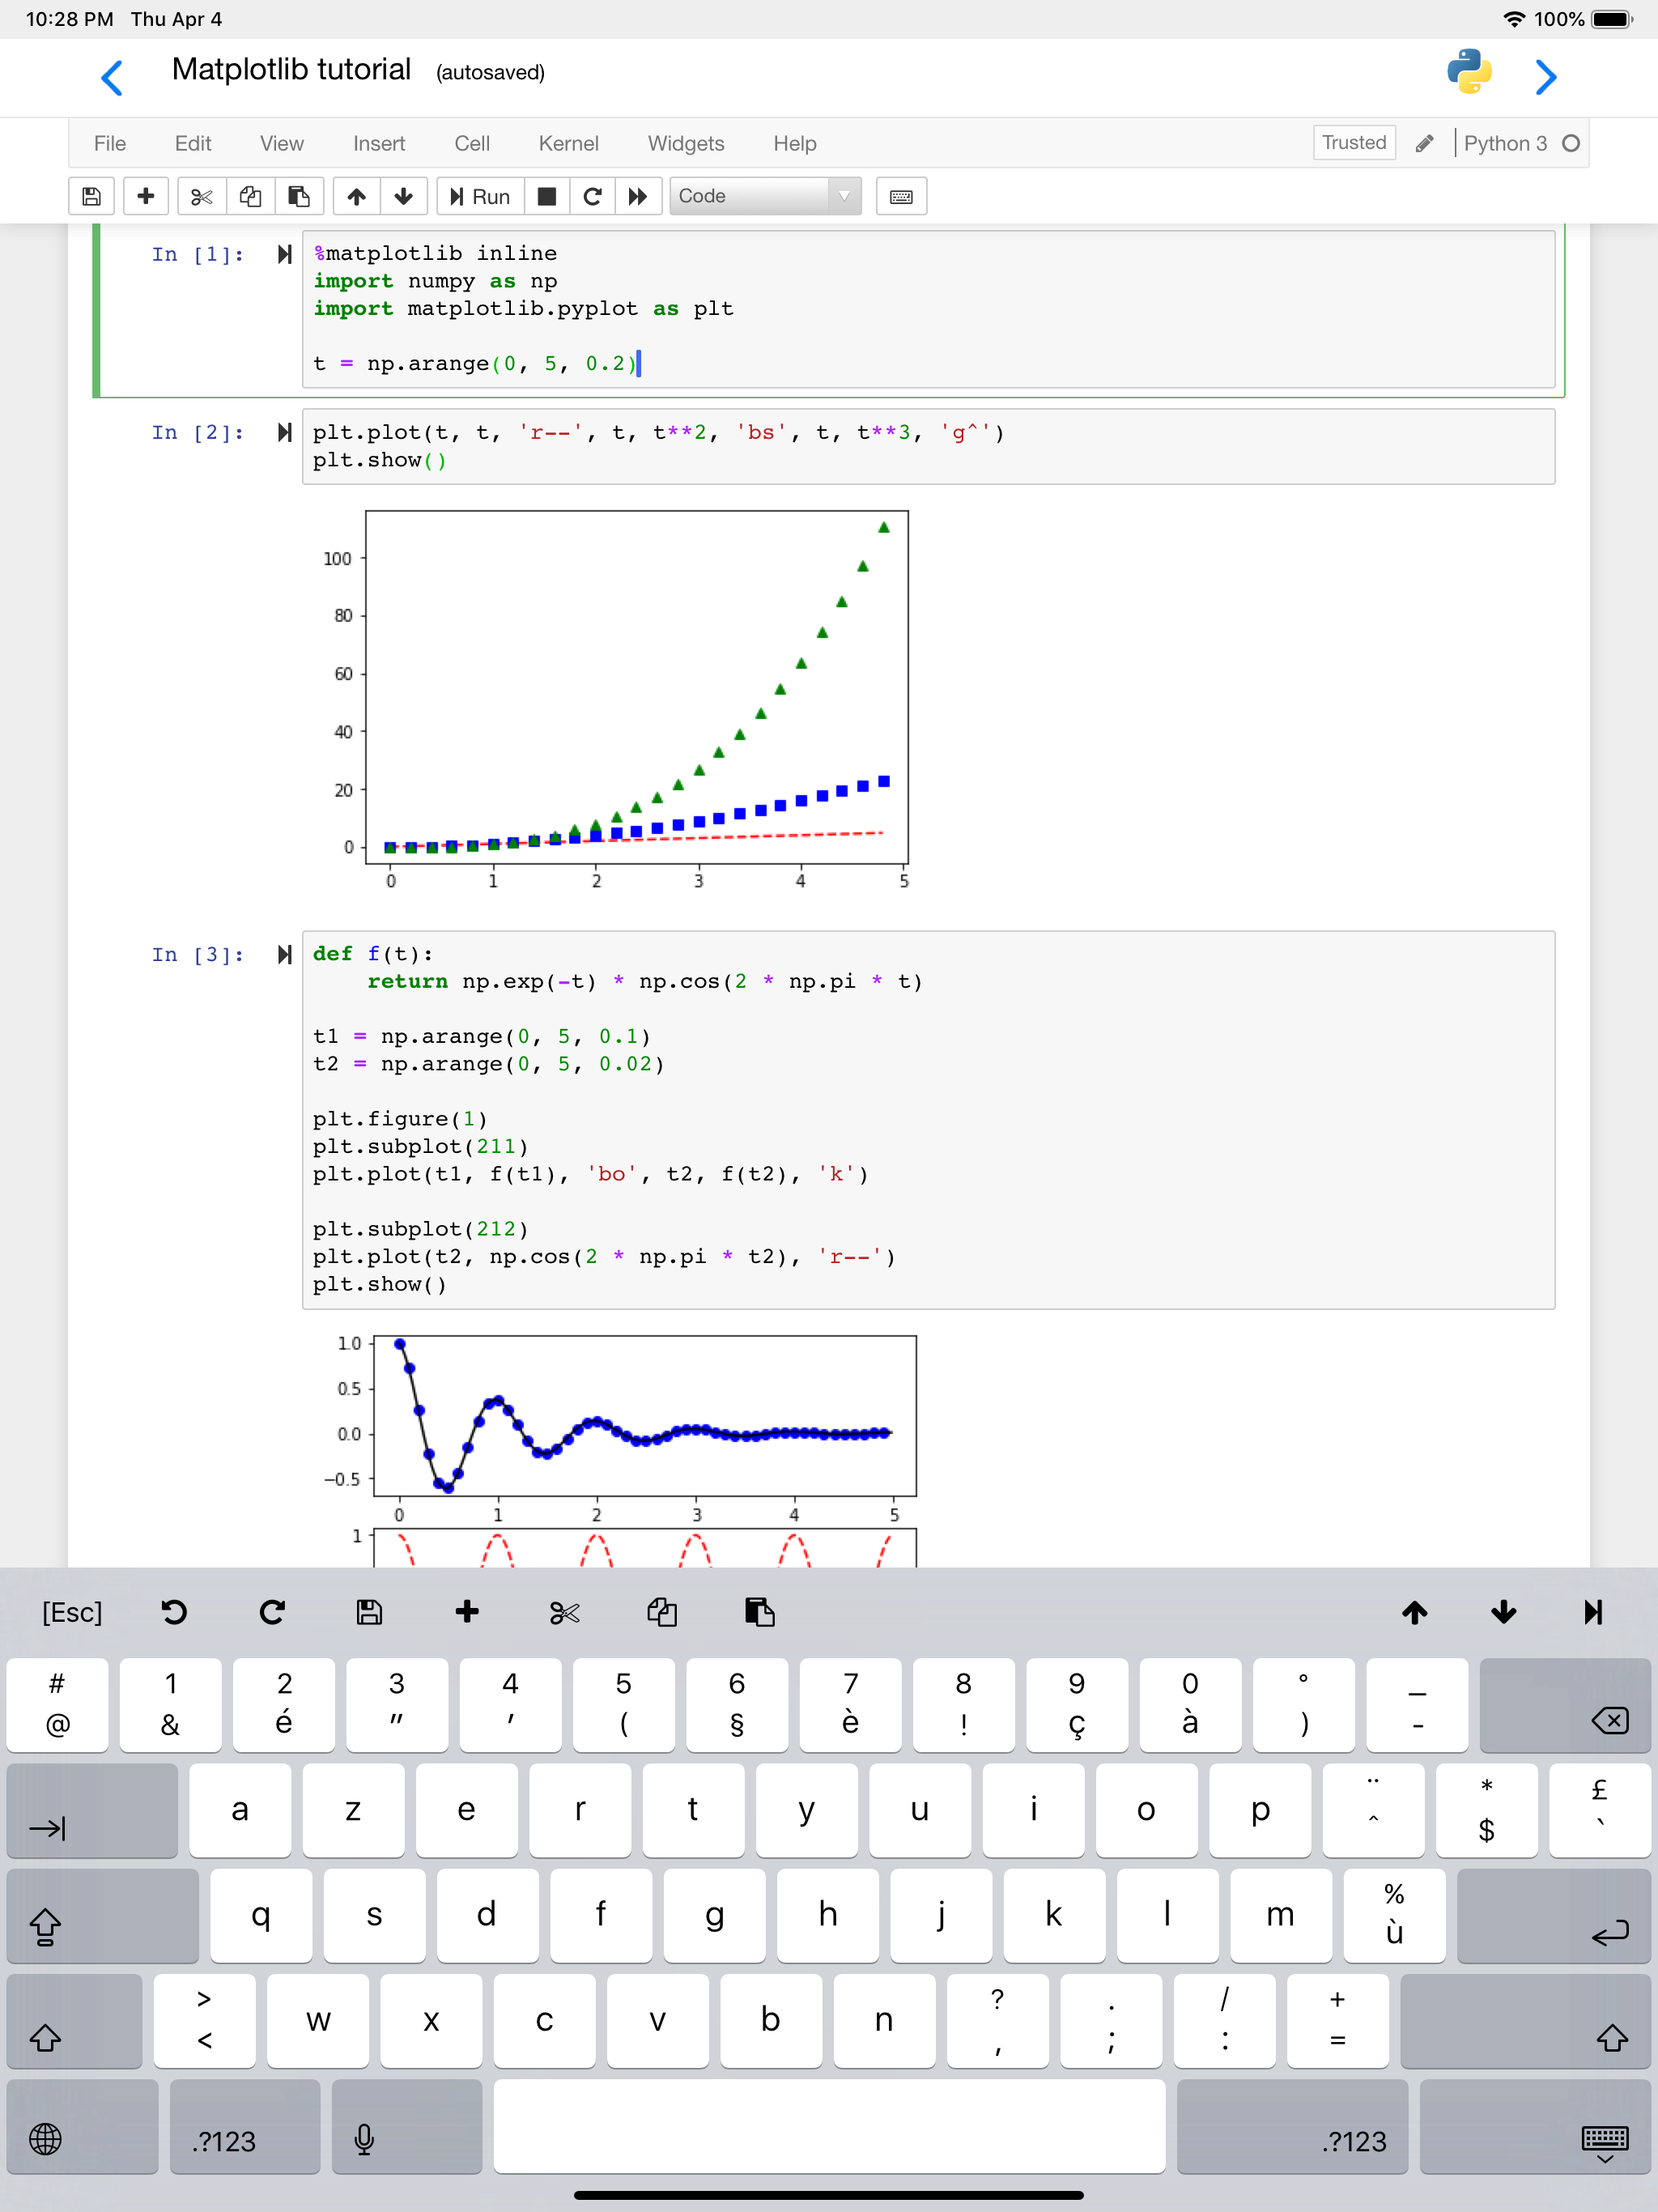Viewport: 1658px width, 2212px height.
Task: Go back using the blue left chevron
Action: pyautogui.click(x=112, y=77)
